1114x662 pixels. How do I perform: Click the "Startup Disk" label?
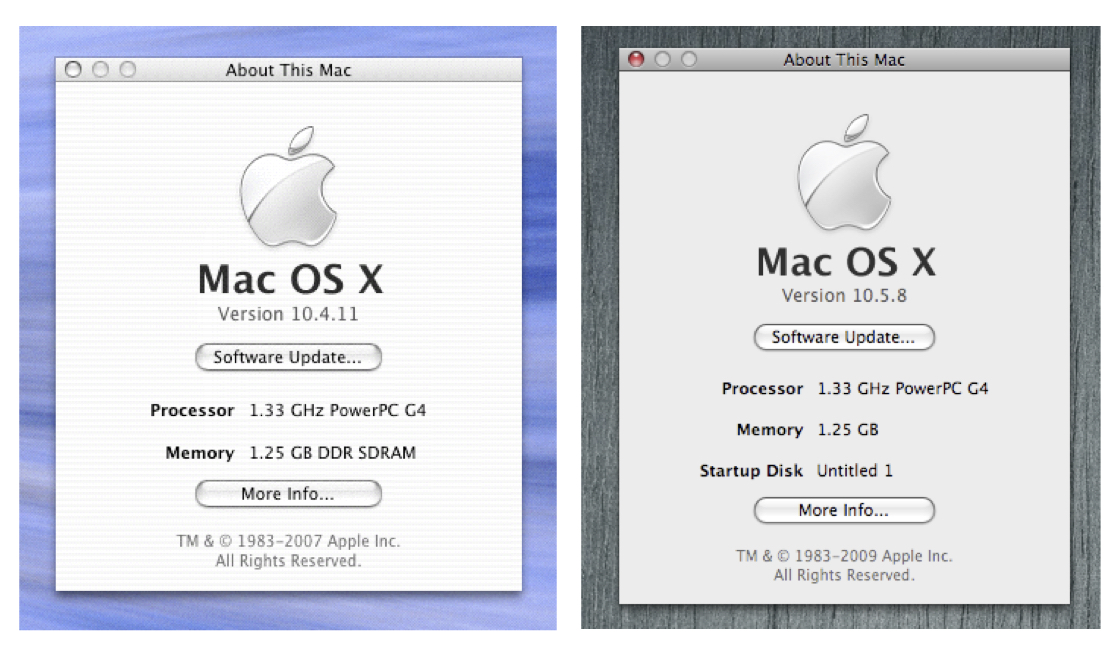[751, 471]
